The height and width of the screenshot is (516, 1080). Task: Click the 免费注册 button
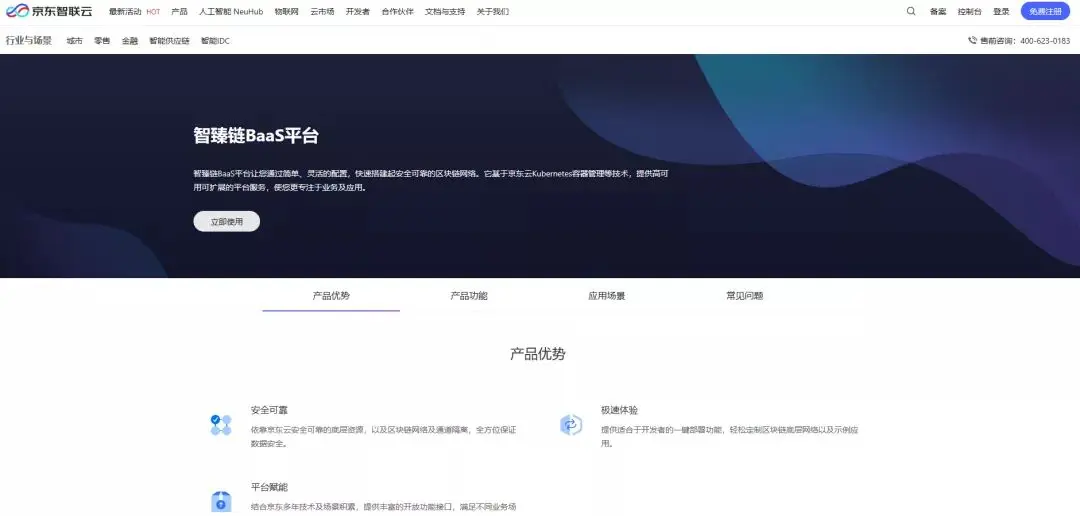1045,11
